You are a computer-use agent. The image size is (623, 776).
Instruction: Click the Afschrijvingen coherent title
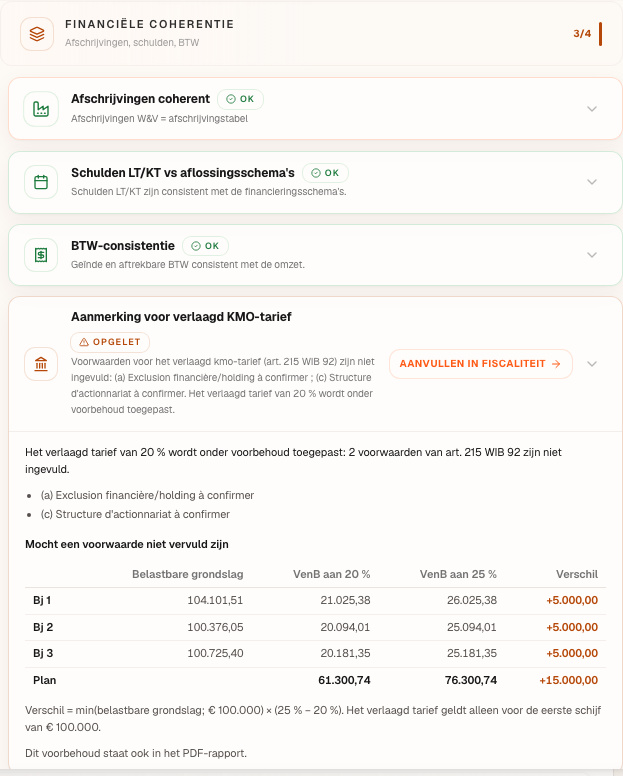141,99
